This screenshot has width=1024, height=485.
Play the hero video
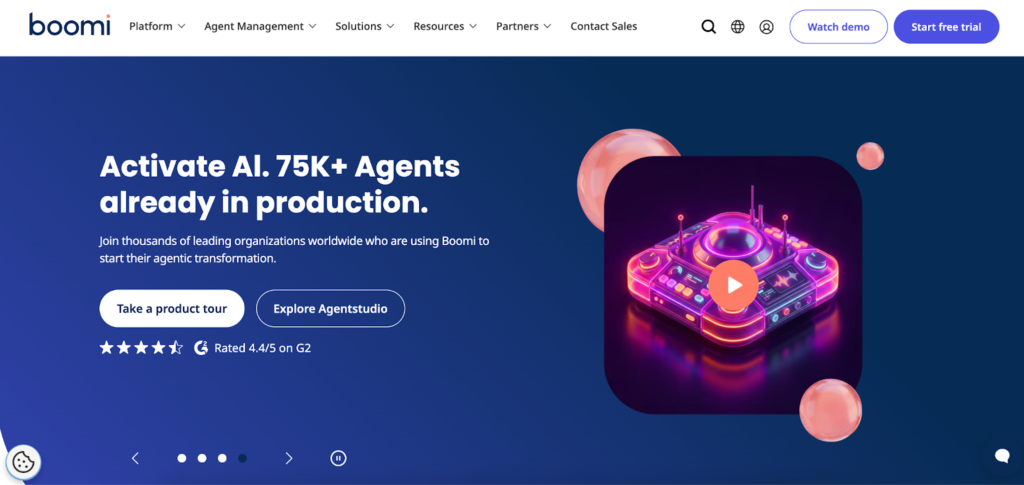pyautogui.click(x=733, y=285)
